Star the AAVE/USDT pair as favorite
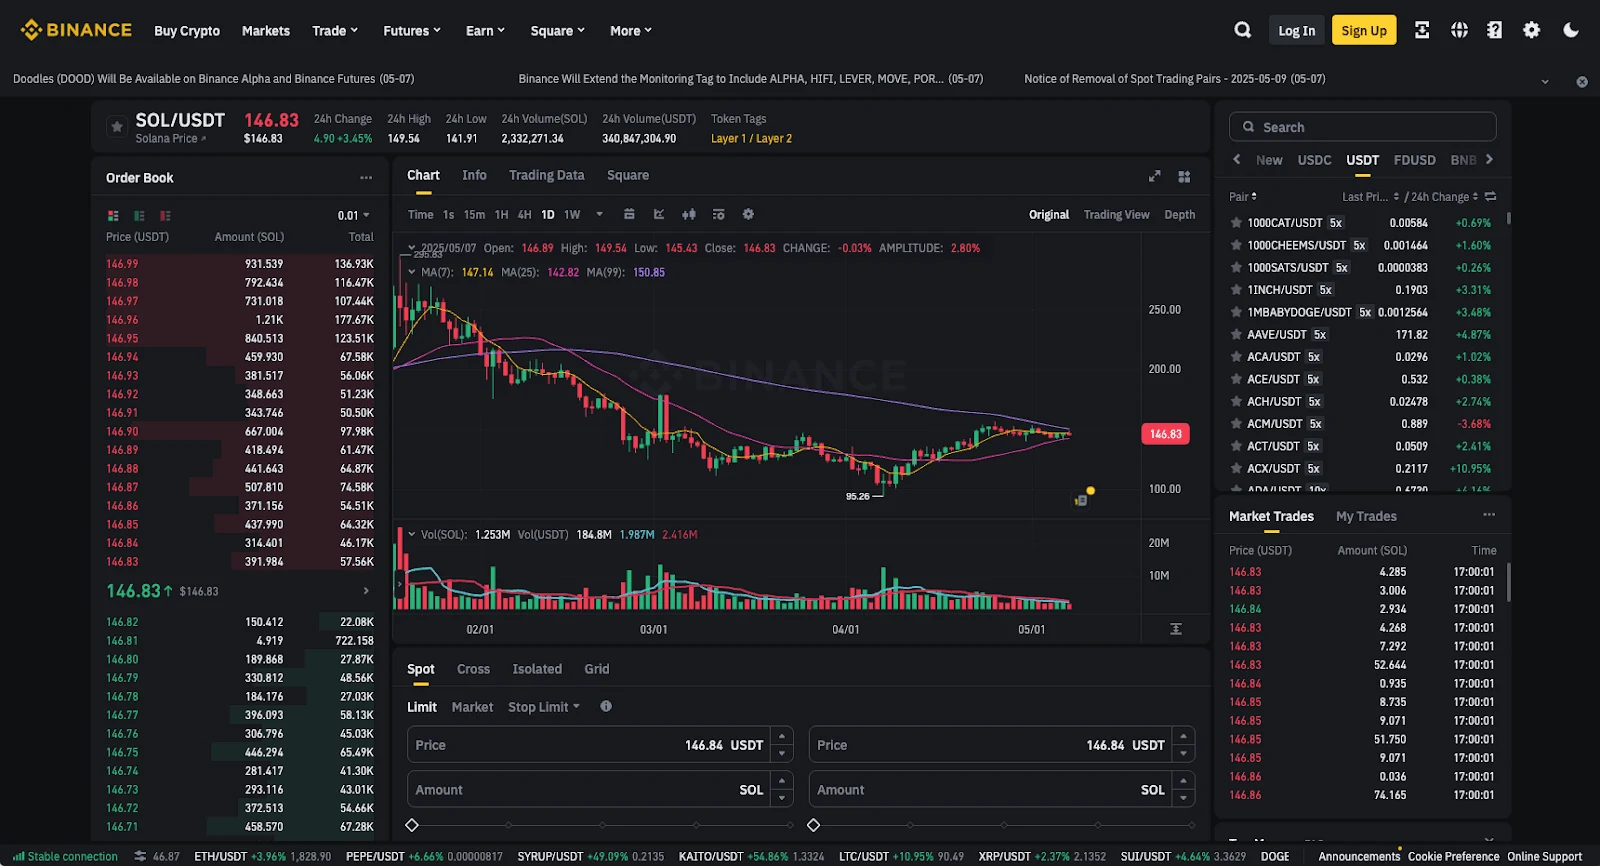The width and height of the screenshot is (1600, 866). tap(1236, 335)
